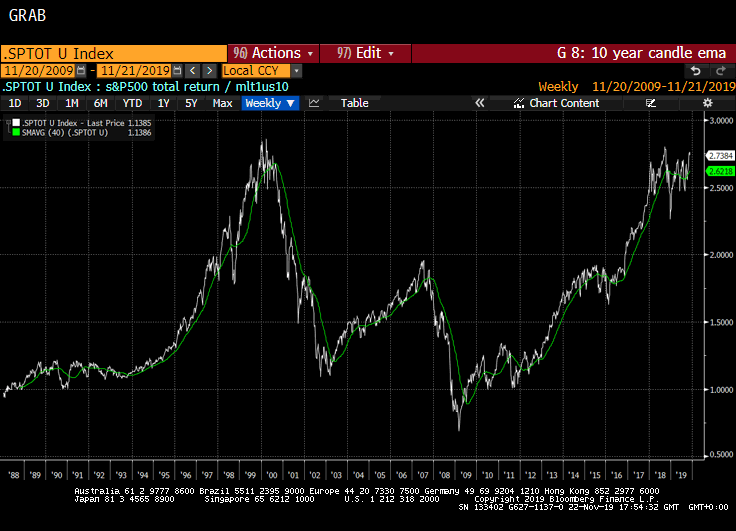Viewport: 736px width, 531px height.
Task: Open chart settings gear icon
Action: tap(707, 103)
